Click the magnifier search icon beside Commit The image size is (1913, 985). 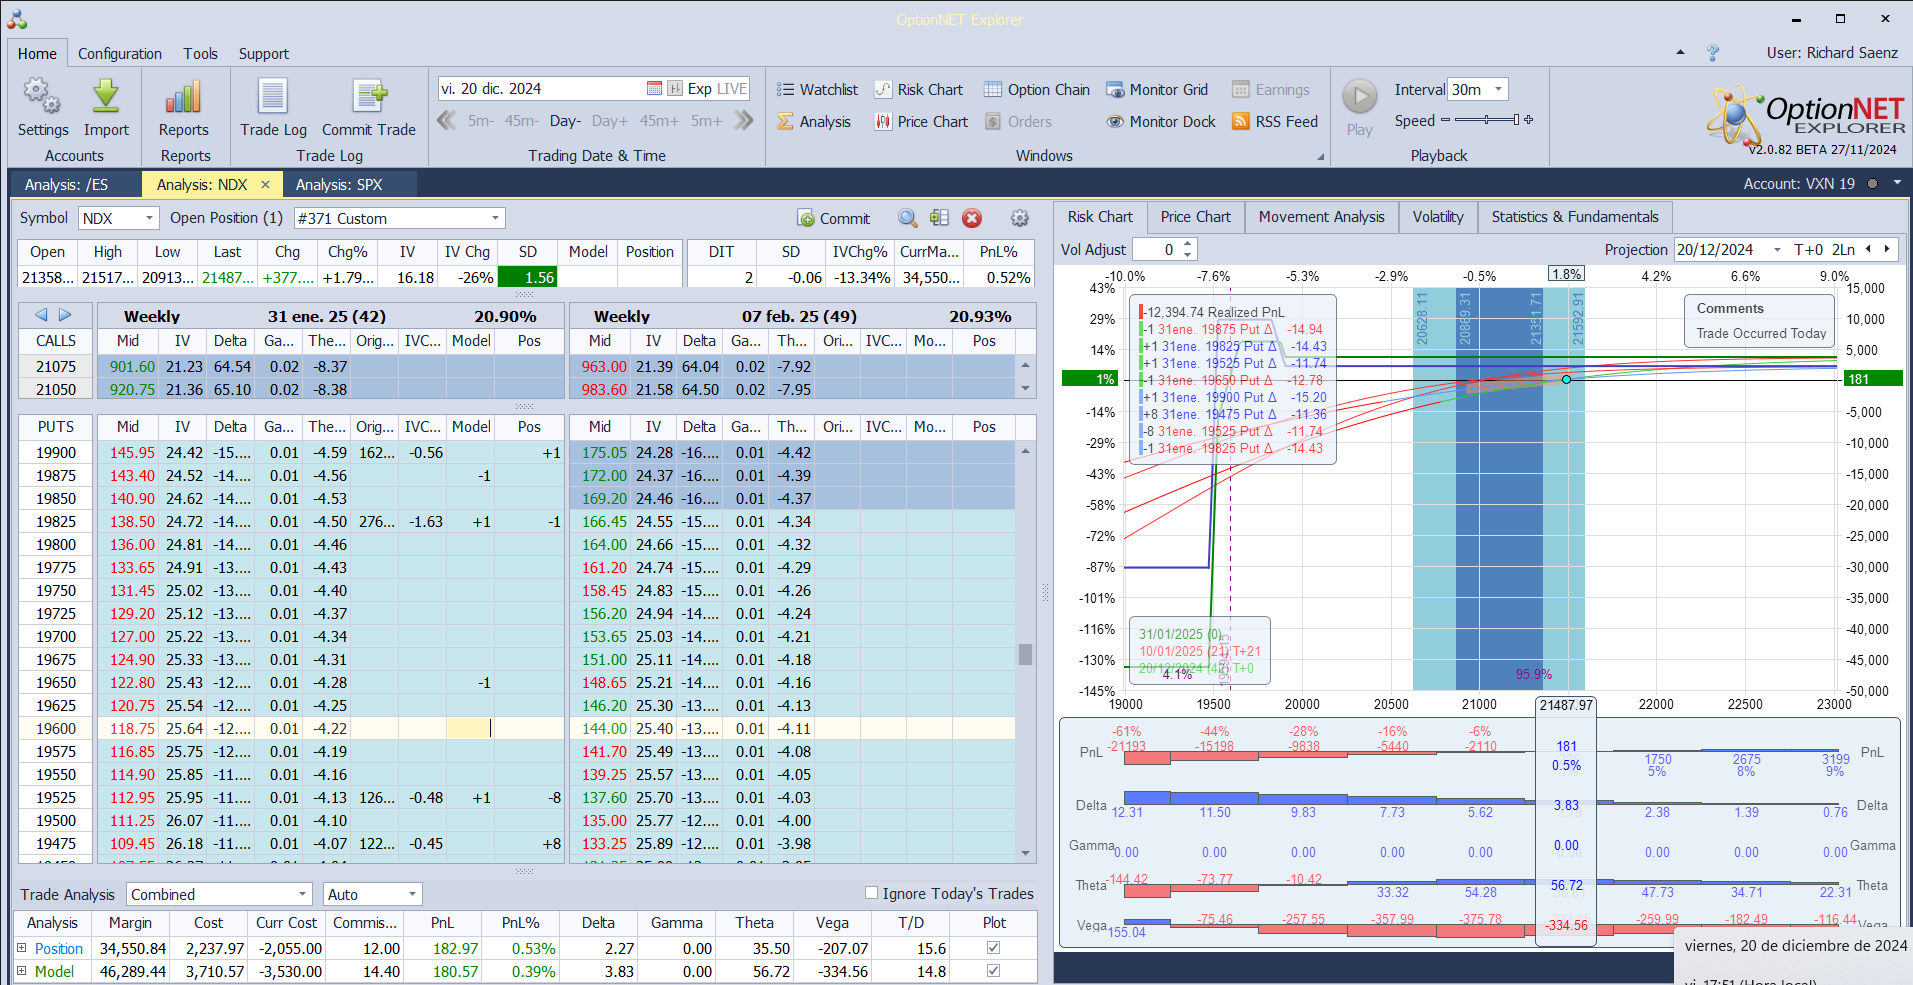(907, 218)
